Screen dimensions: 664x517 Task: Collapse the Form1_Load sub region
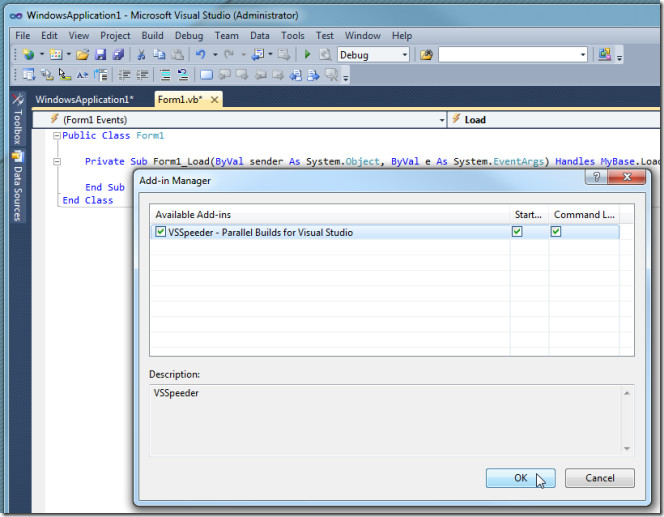pyautogui.click(x=57, y=161)
